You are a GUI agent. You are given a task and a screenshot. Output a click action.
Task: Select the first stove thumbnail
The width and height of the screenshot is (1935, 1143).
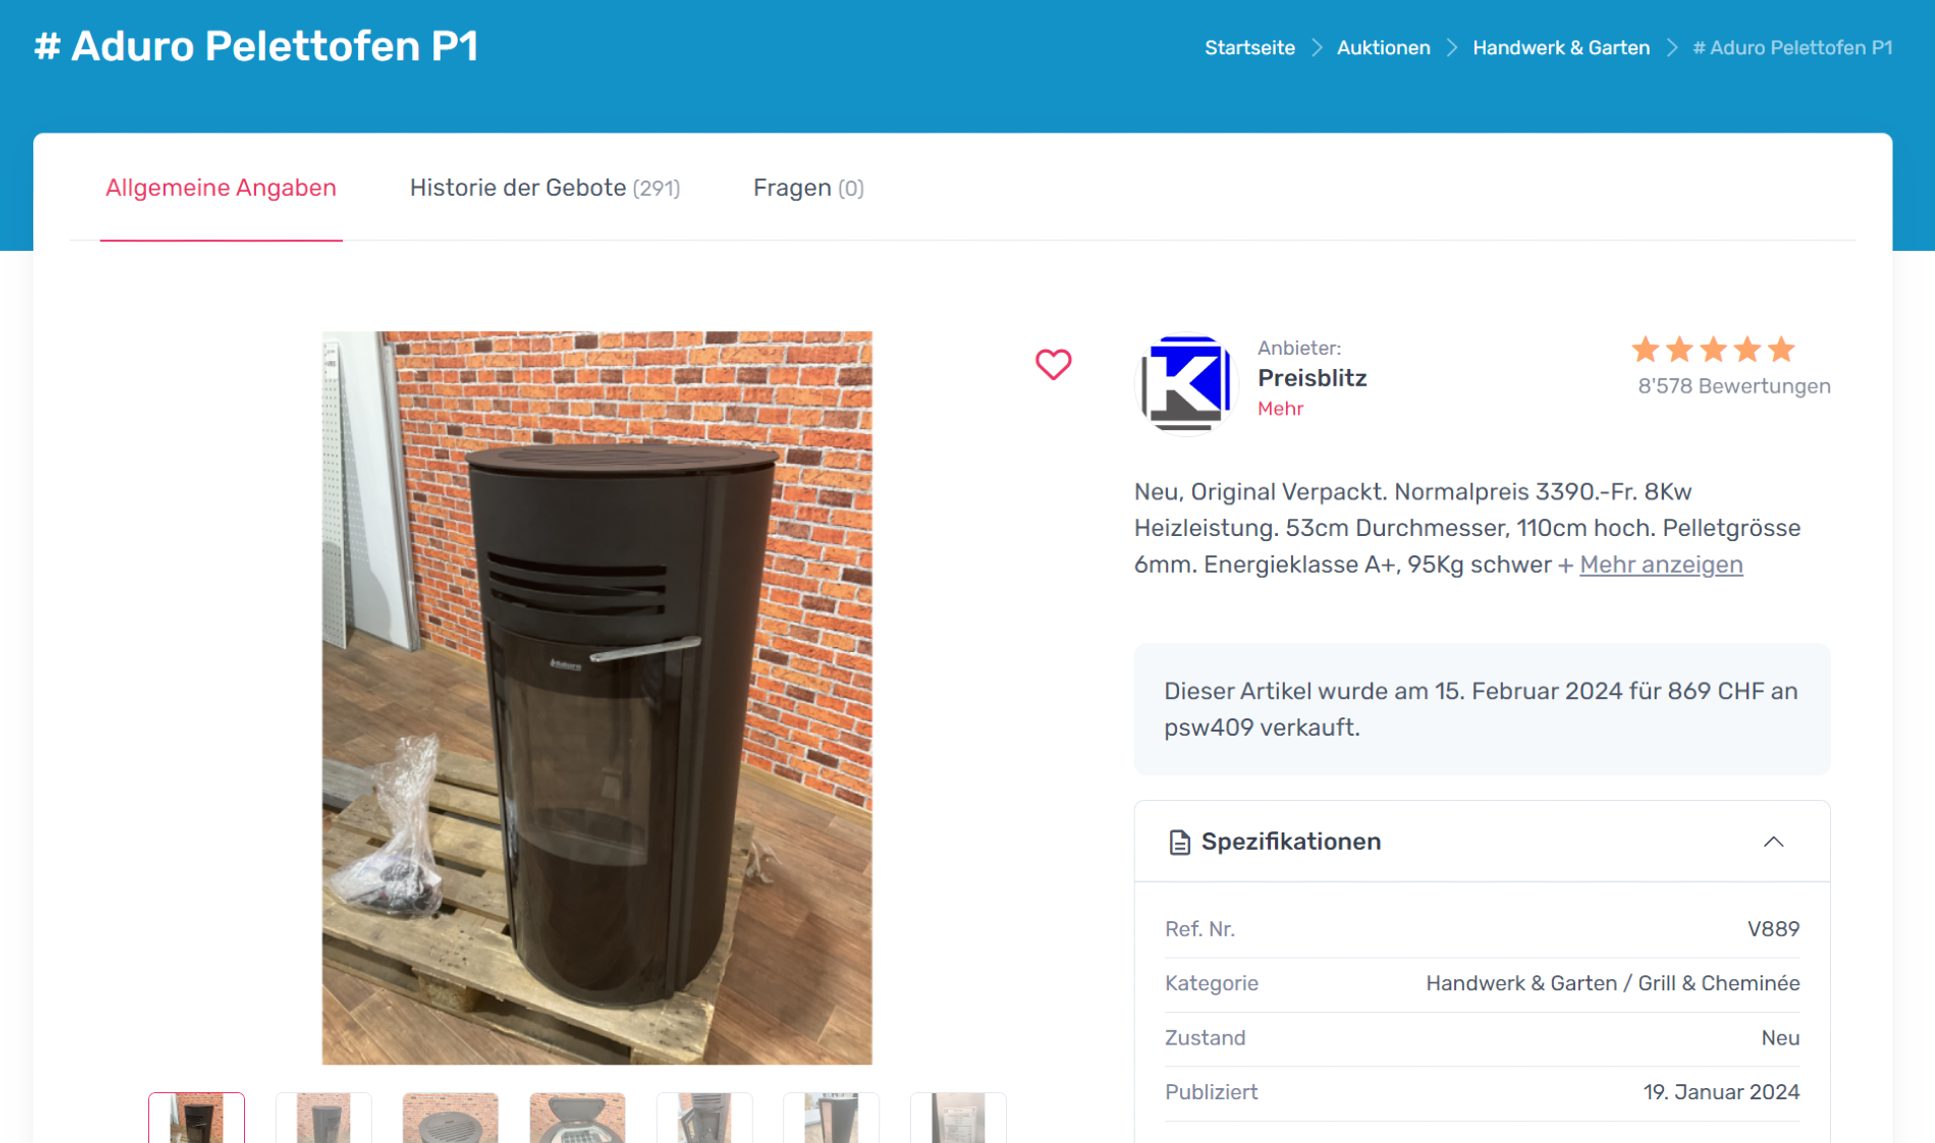(x=197, y=1118)
